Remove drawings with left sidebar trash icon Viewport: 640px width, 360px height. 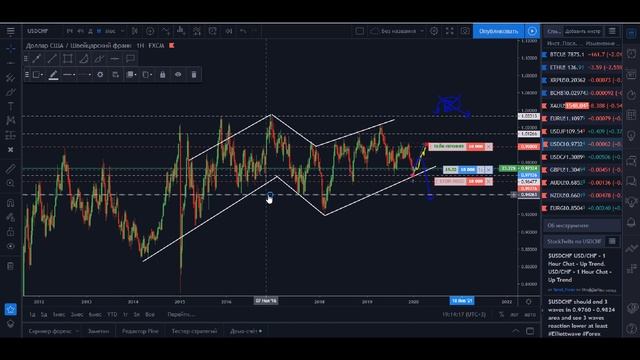(x=10, y=266)
